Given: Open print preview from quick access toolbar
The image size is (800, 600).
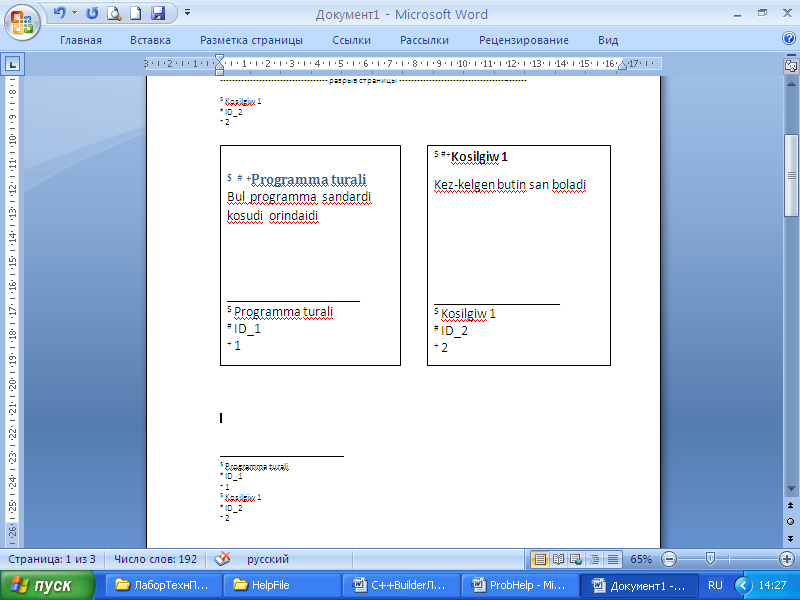Looking at the screenshot, I should 114,13.
